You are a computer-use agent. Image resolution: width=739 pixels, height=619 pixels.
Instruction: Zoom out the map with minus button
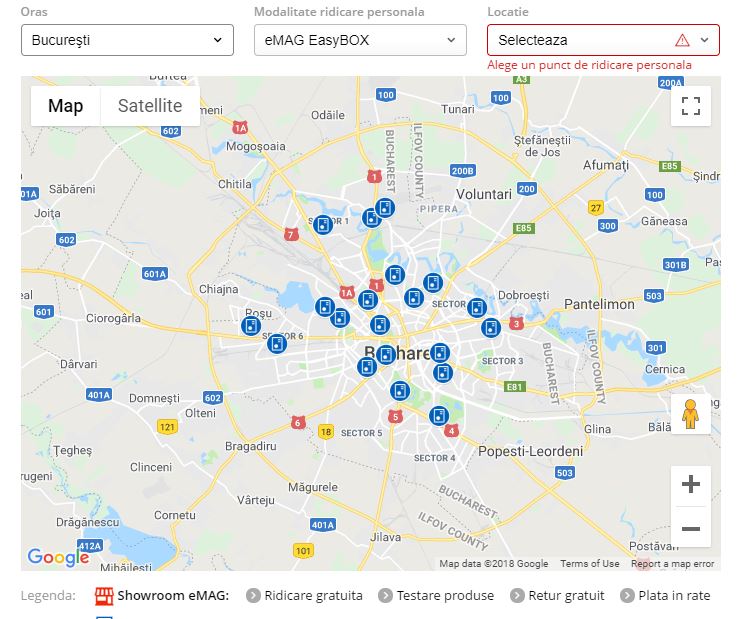690,528
